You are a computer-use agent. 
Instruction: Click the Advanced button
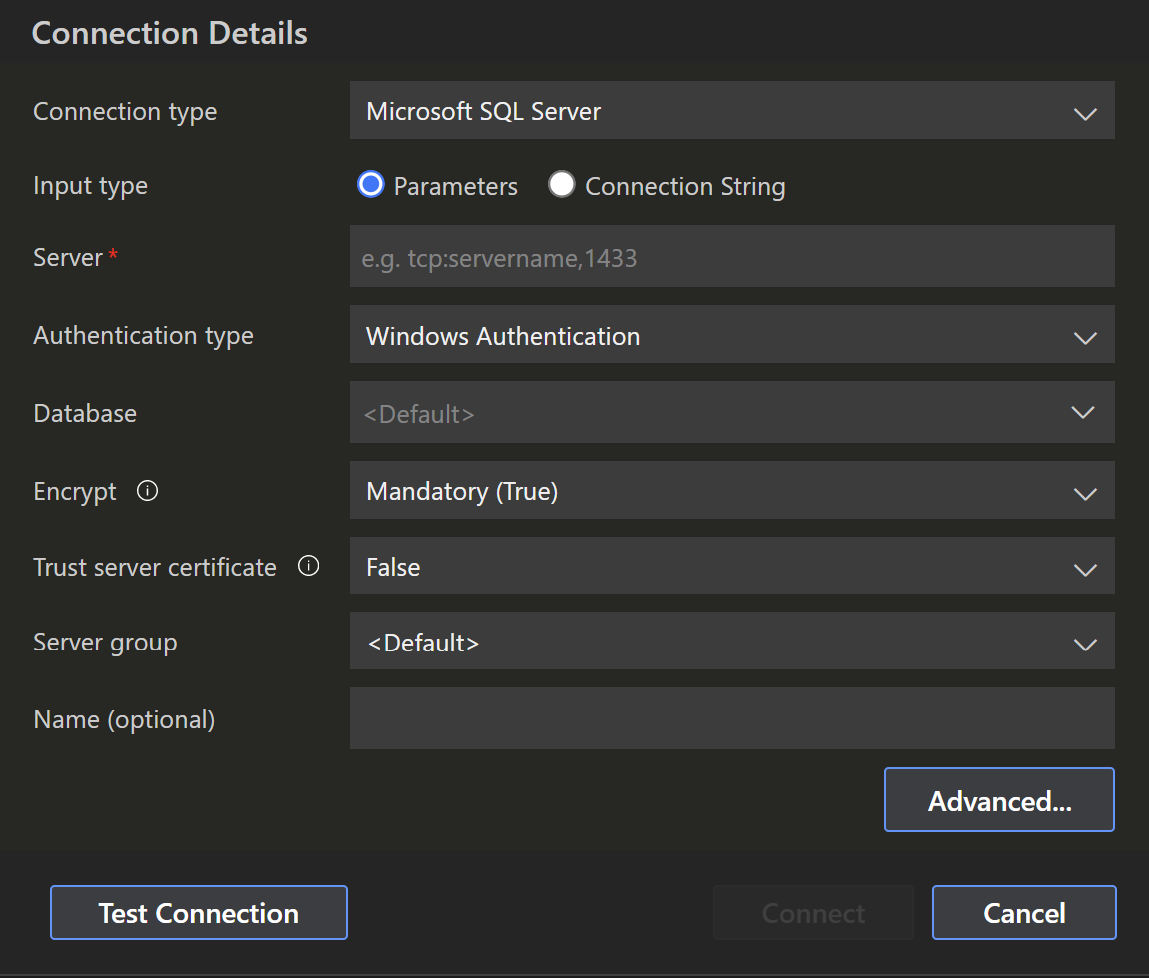[x=998, y=799]
